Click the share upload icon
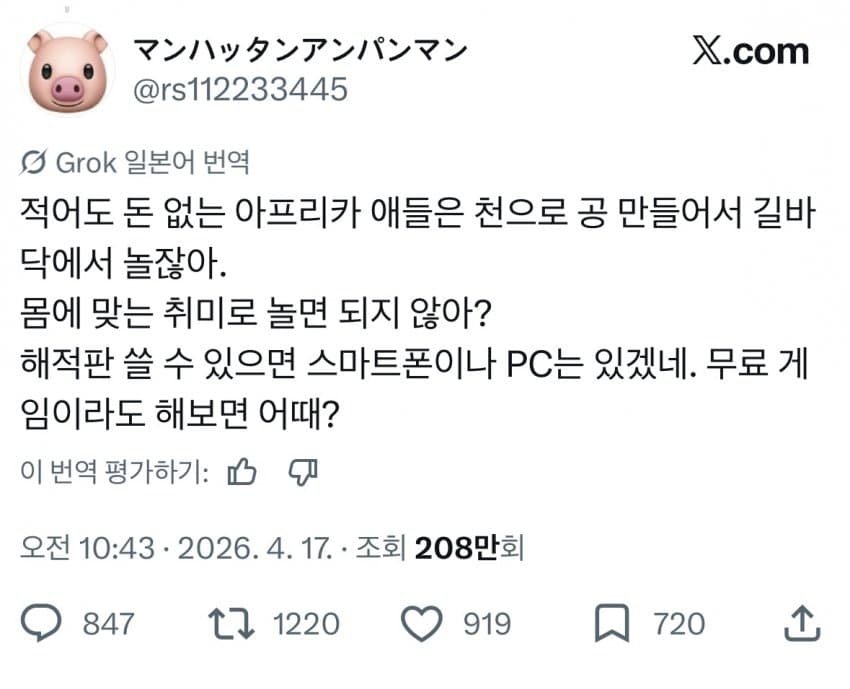Image resolution: width=850 pixels, height=689 pixels. click(802, 623)
